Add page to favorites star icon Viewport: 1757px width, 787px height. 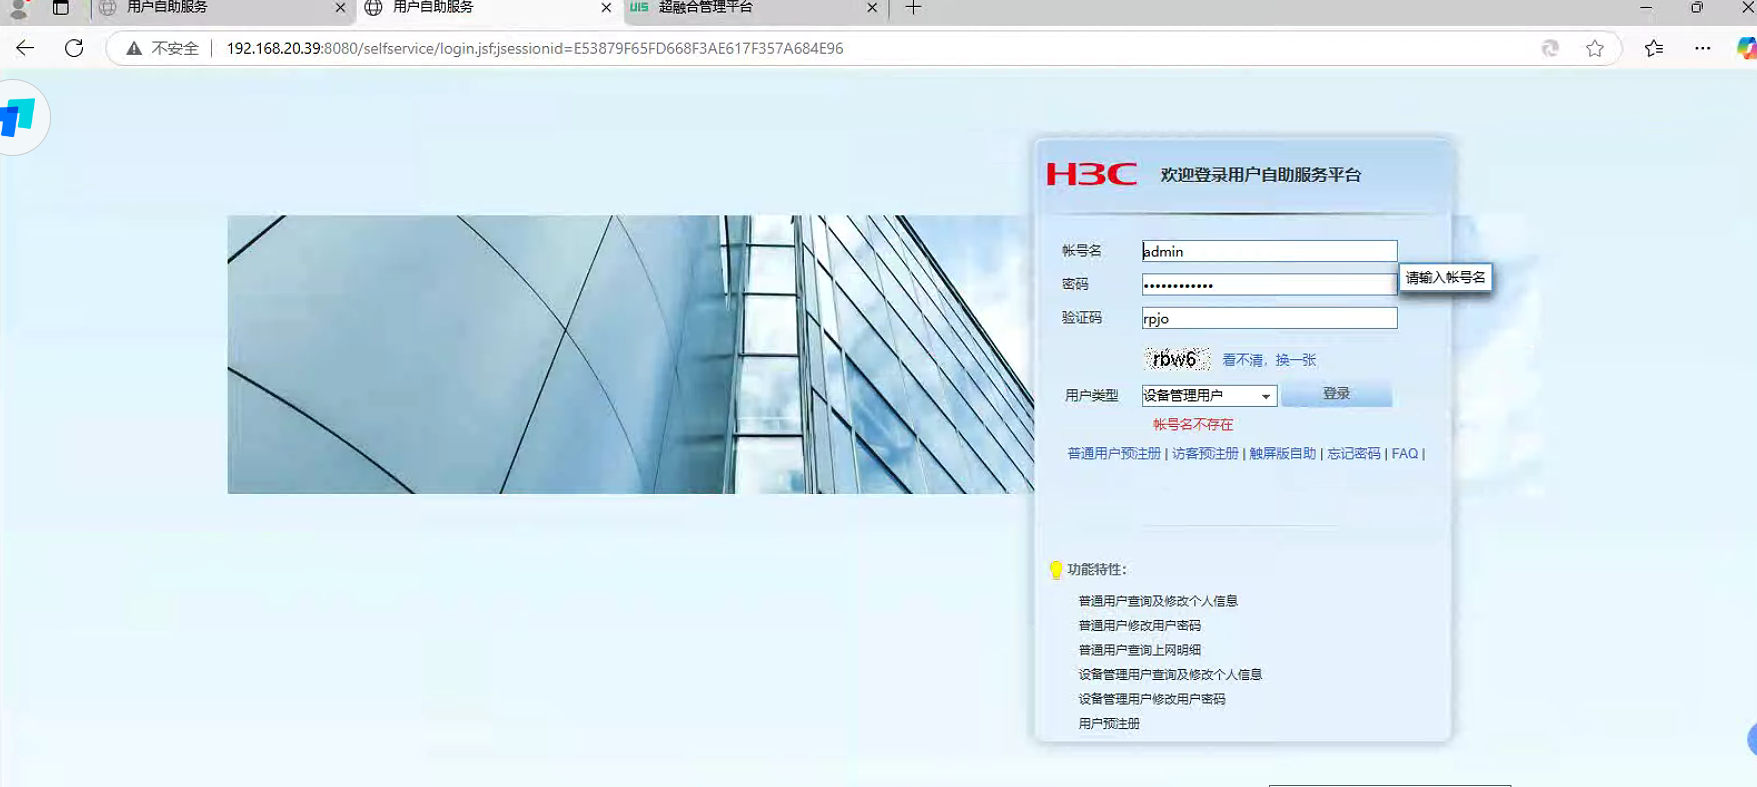pos(1594,48)
